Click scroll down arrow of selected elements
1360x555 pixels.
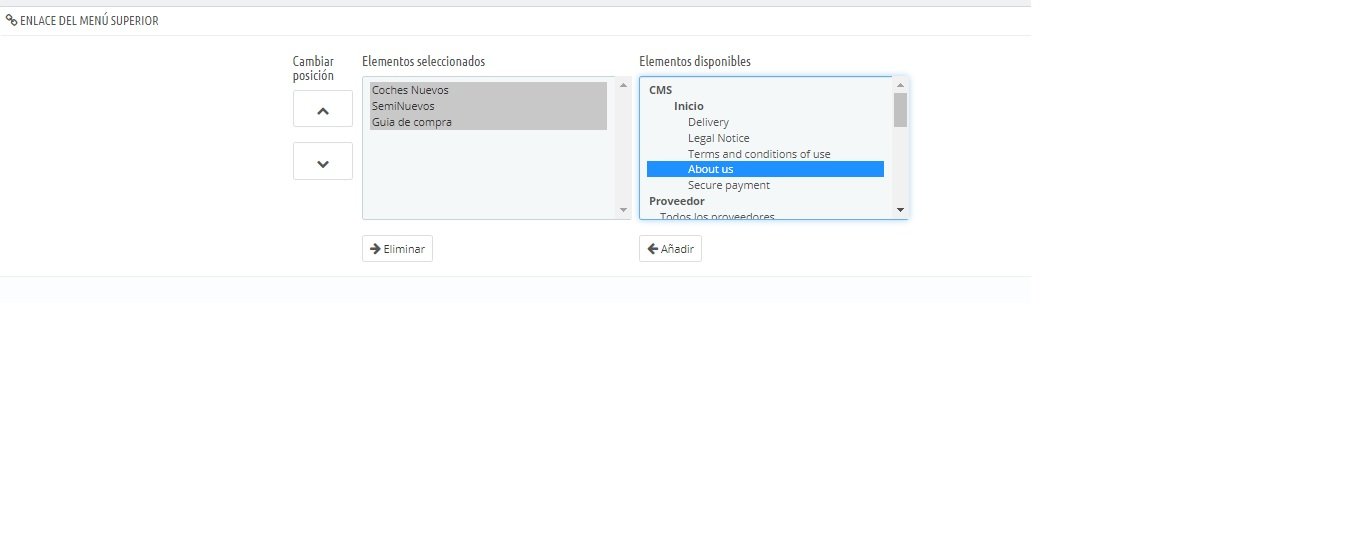coord(623,210)
